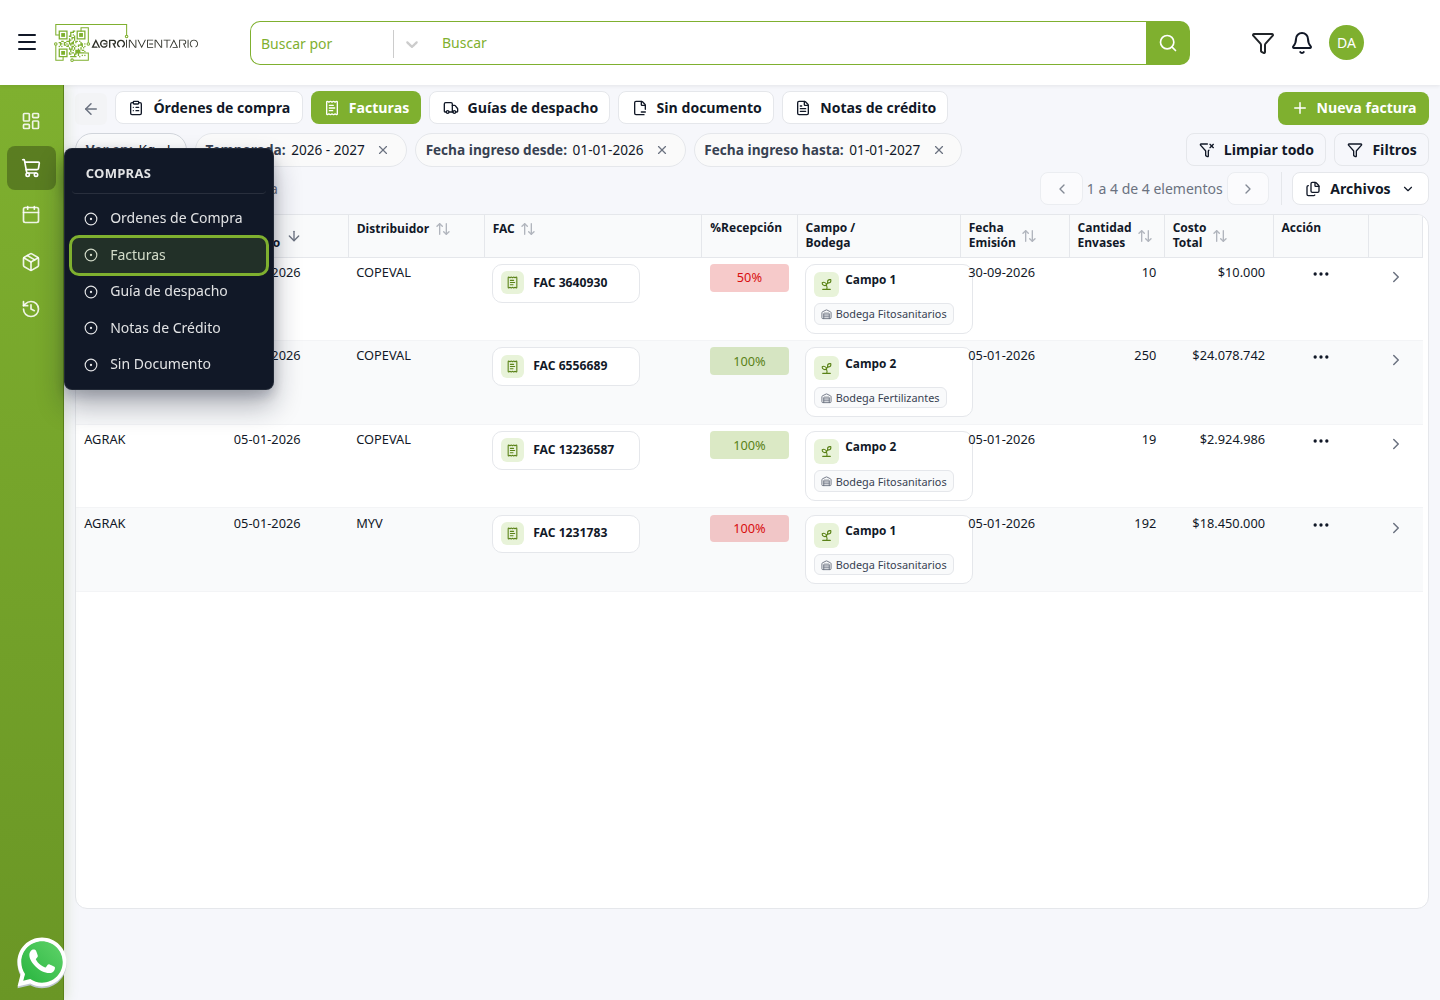Screen dimensions: 1440x1000
Task: Open the funnel filter icon in header
Action: click(1262, 43)
